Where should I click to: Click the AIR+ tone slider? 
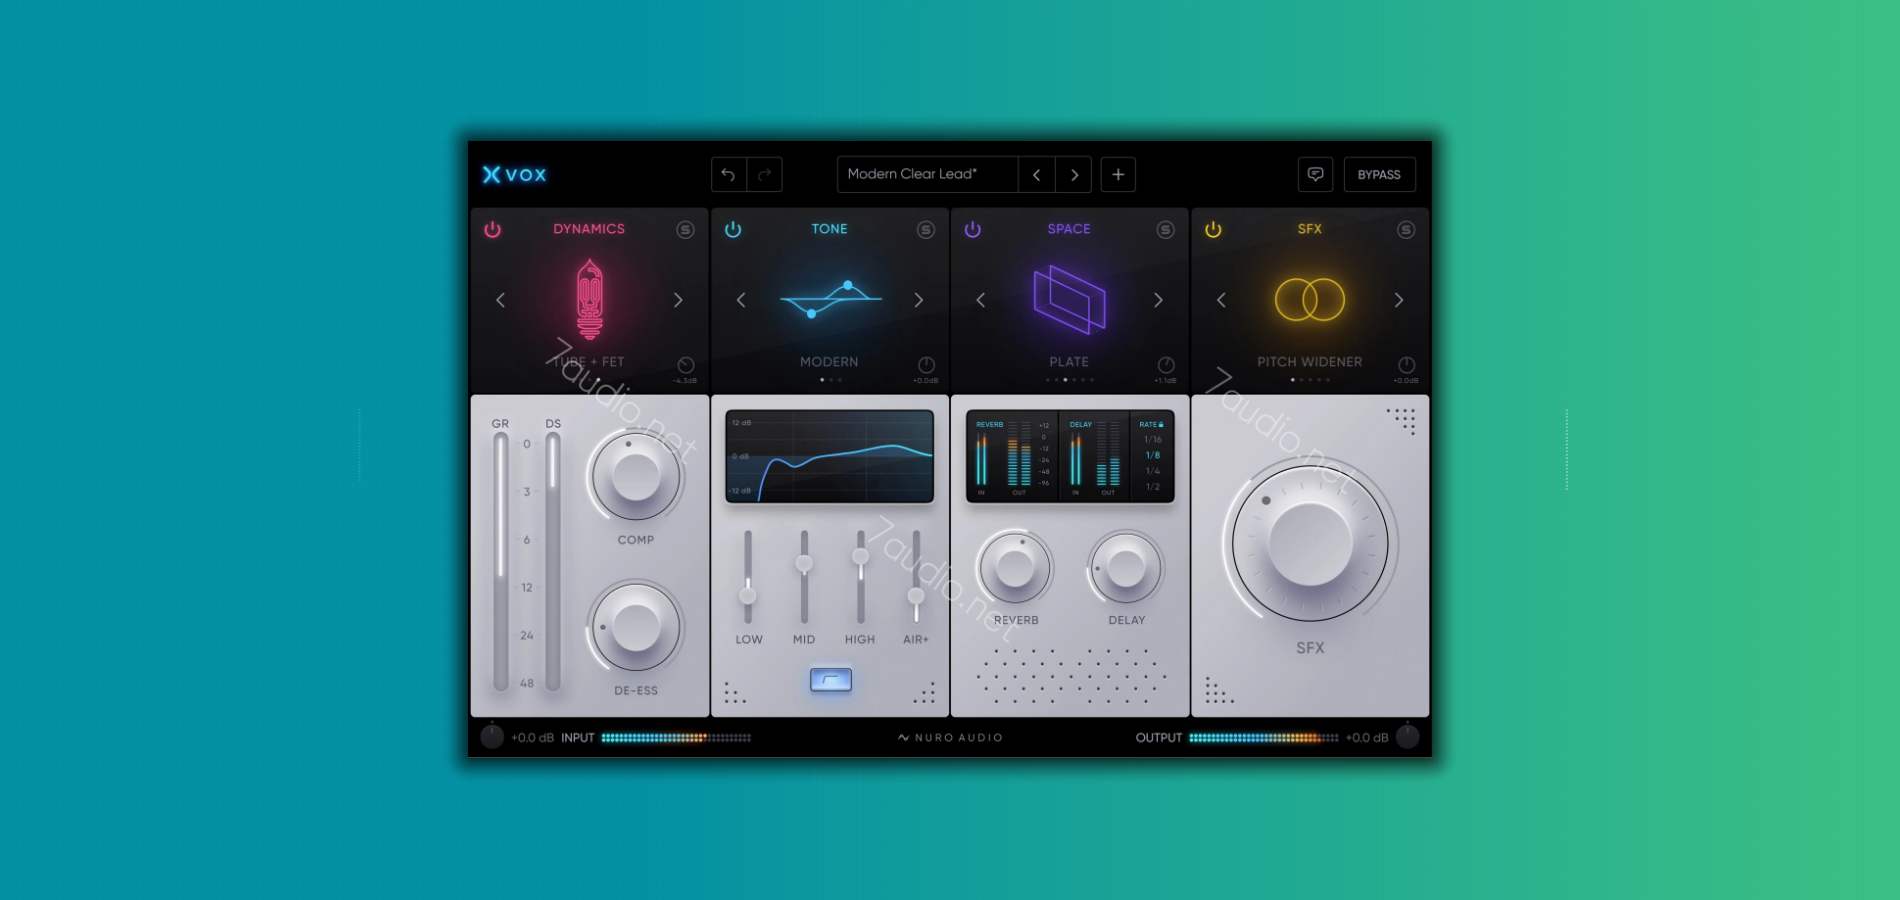click(x=916, y=578)
